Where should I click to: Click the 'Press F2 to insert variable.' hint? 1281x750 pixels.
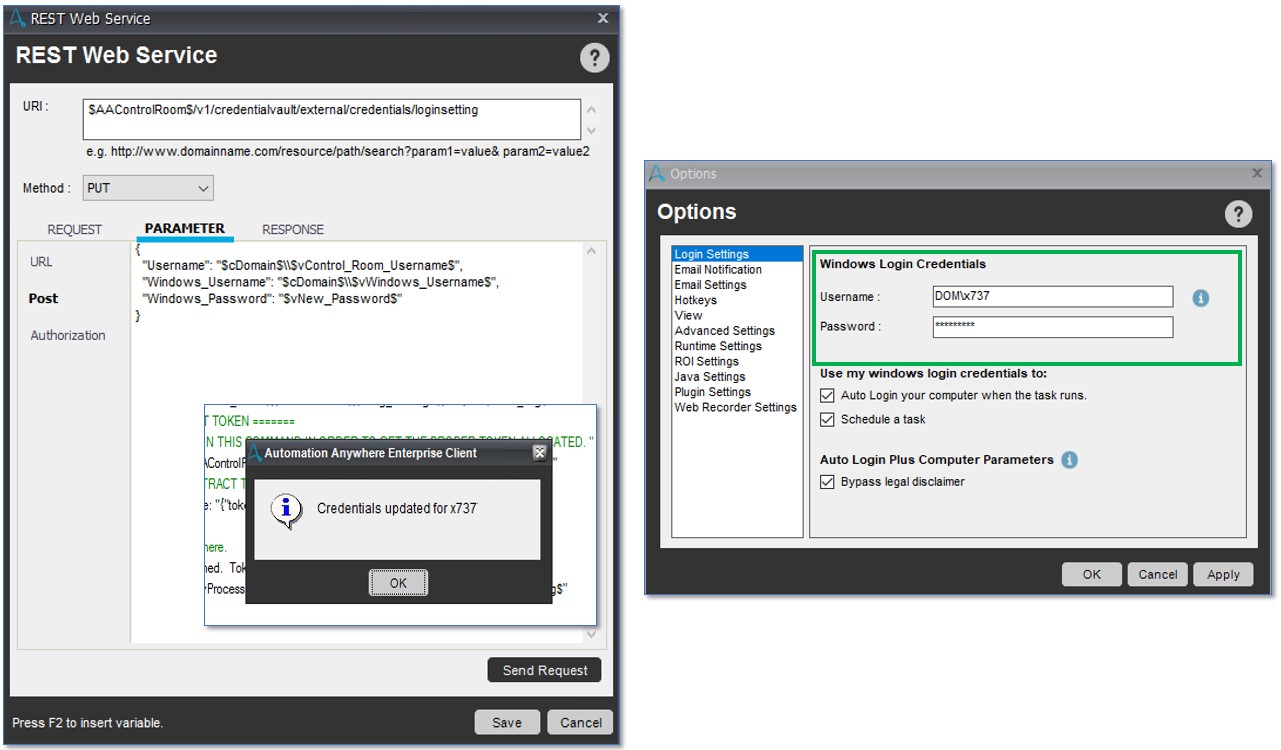pyautogui.click(x=87, y=723)
